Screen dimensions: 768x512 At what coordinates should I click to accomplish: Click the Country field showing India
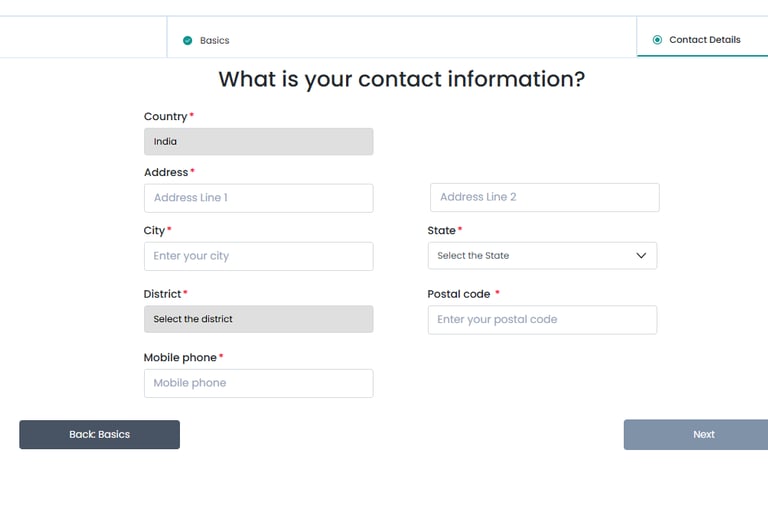(258, 142)
